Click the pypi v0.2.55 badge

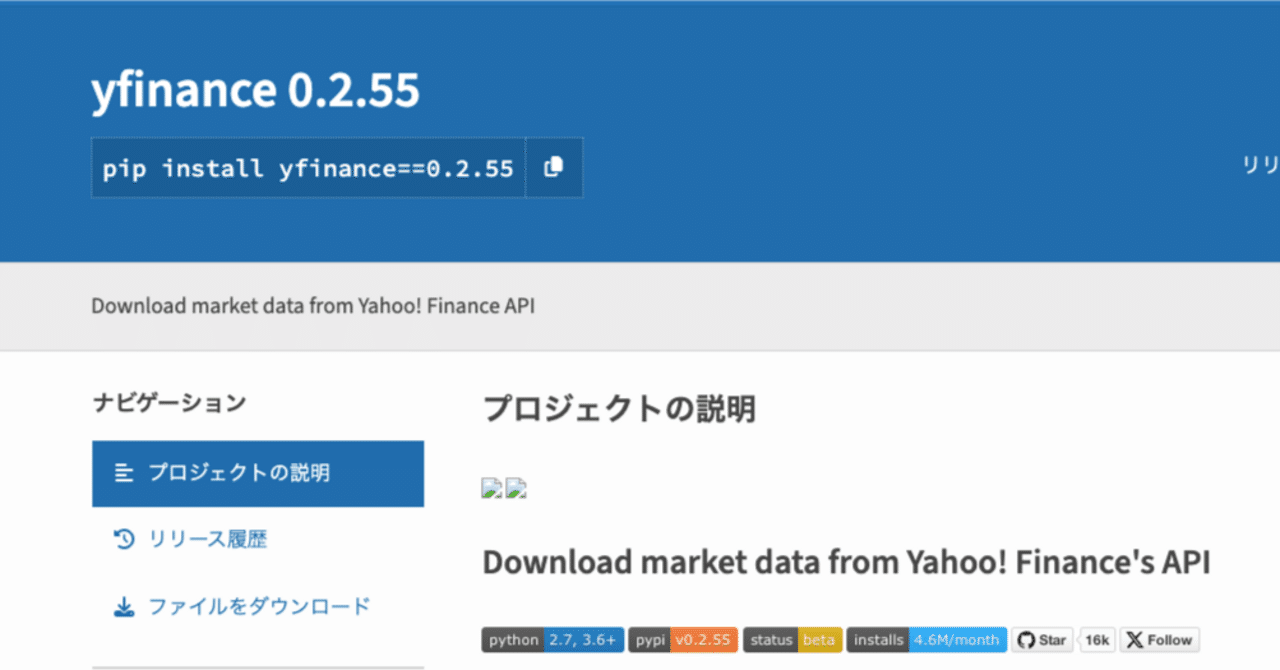[682, 639]
